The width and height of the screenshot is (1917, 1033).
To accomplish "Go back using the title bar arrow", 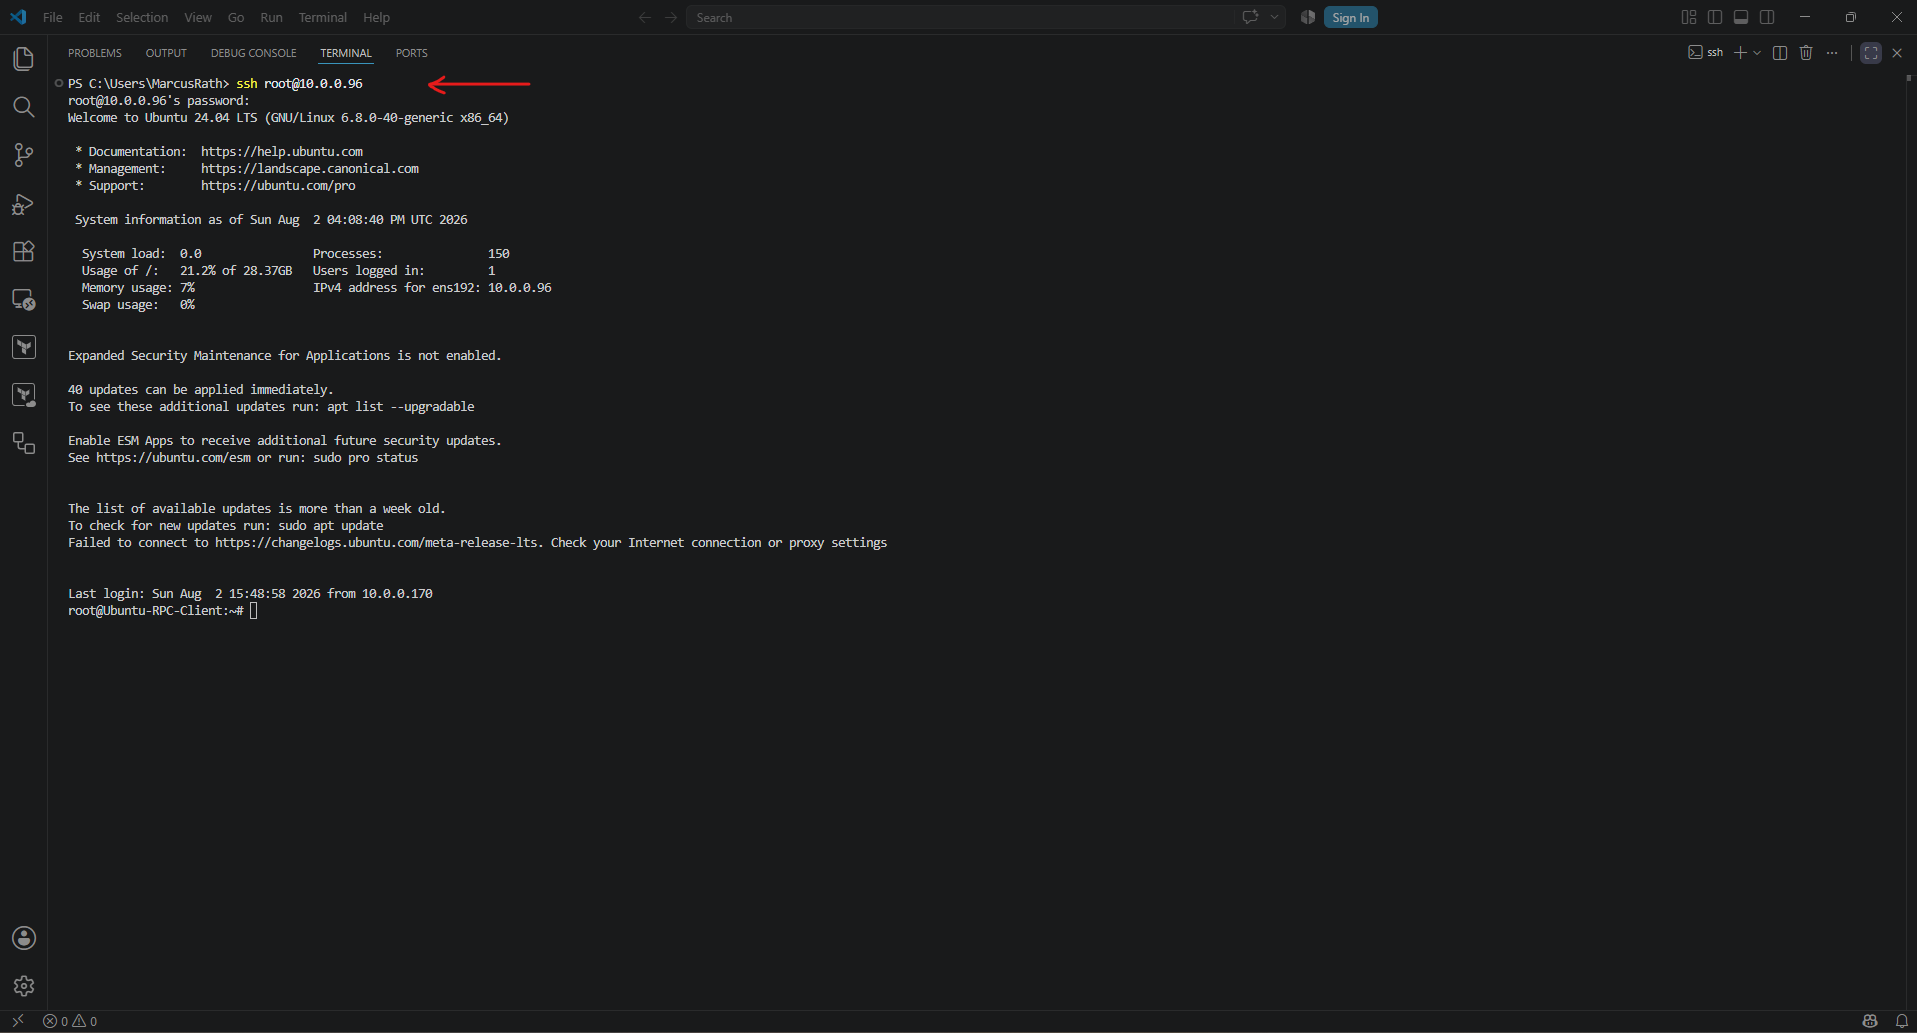I will 645,17.
